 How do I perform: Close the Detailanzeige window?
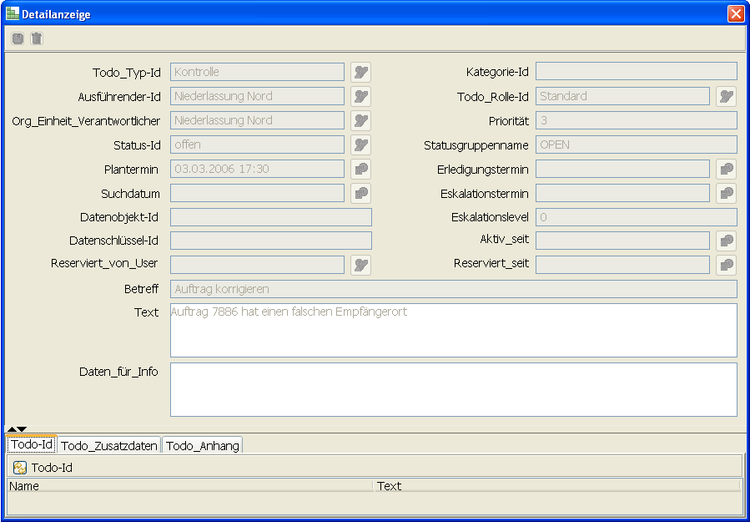pos(735,13)
